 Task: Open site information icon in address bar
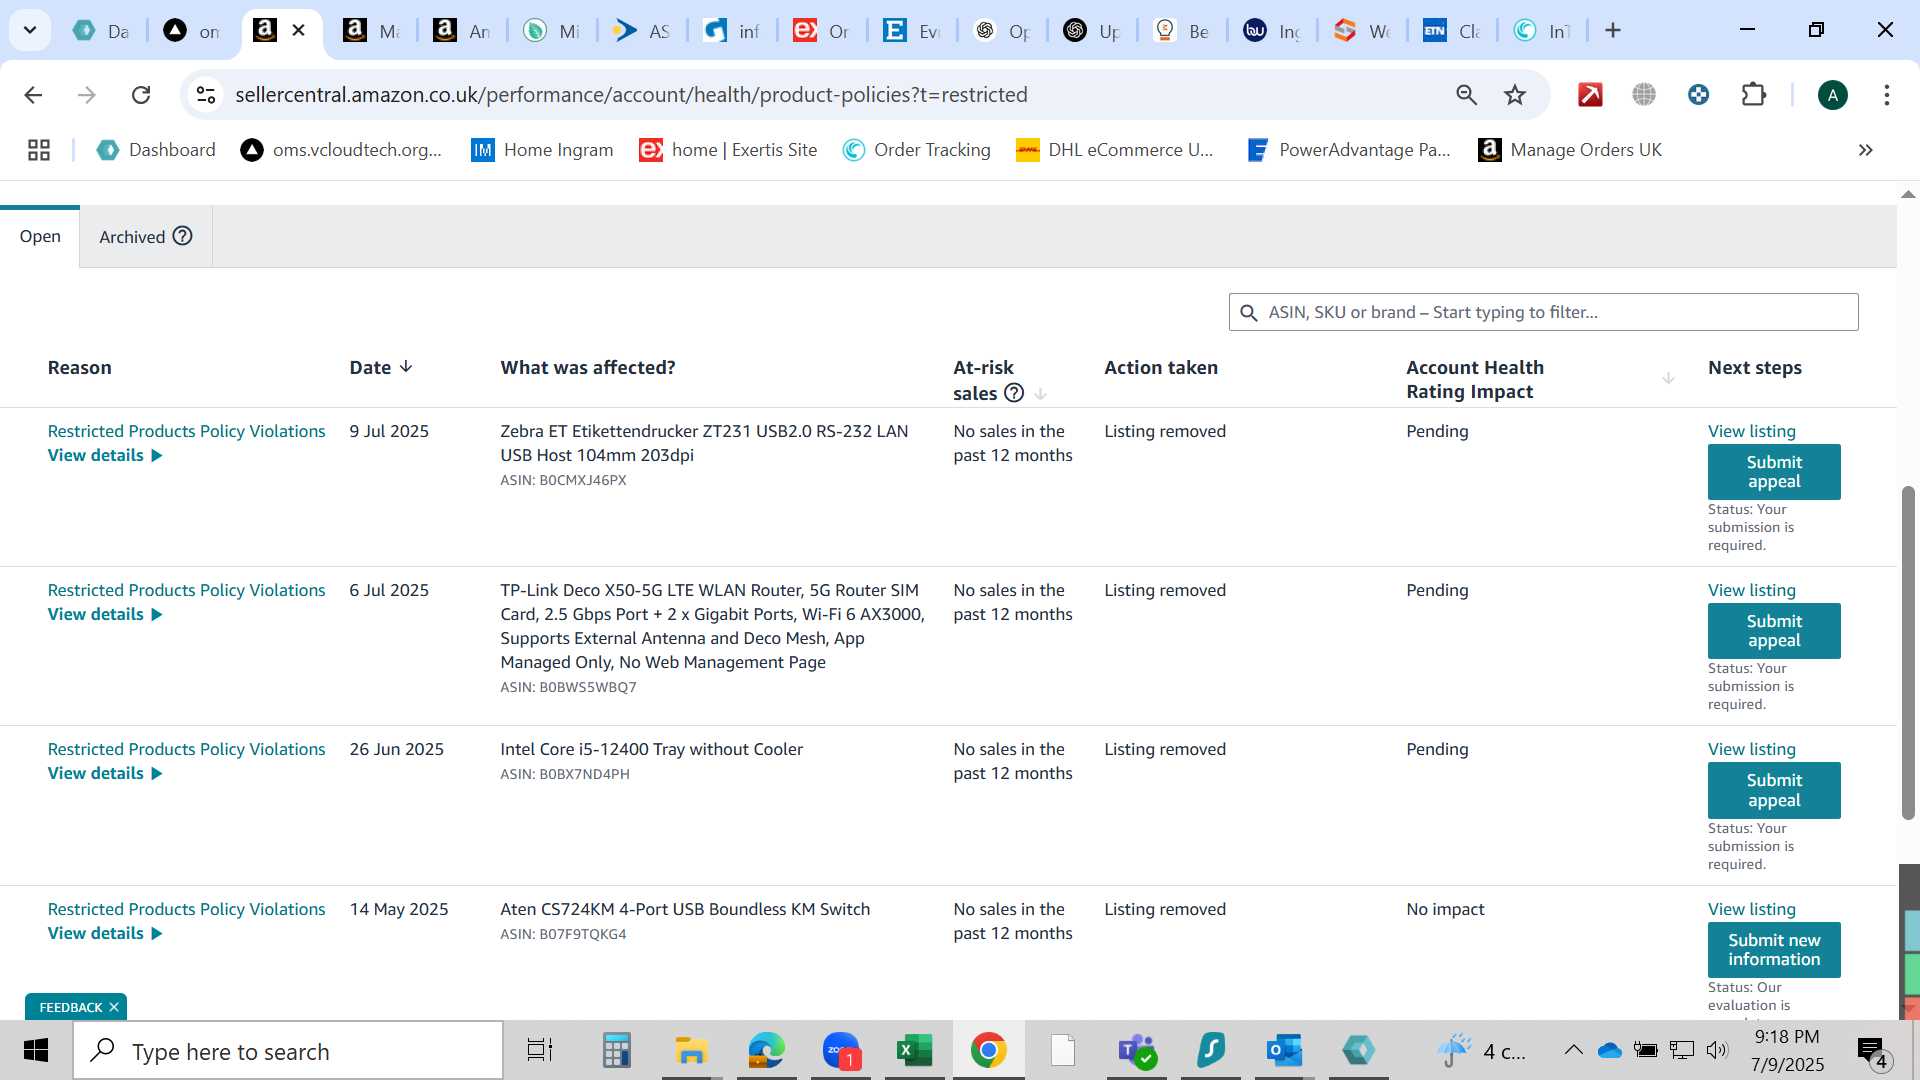click(206, 95)
